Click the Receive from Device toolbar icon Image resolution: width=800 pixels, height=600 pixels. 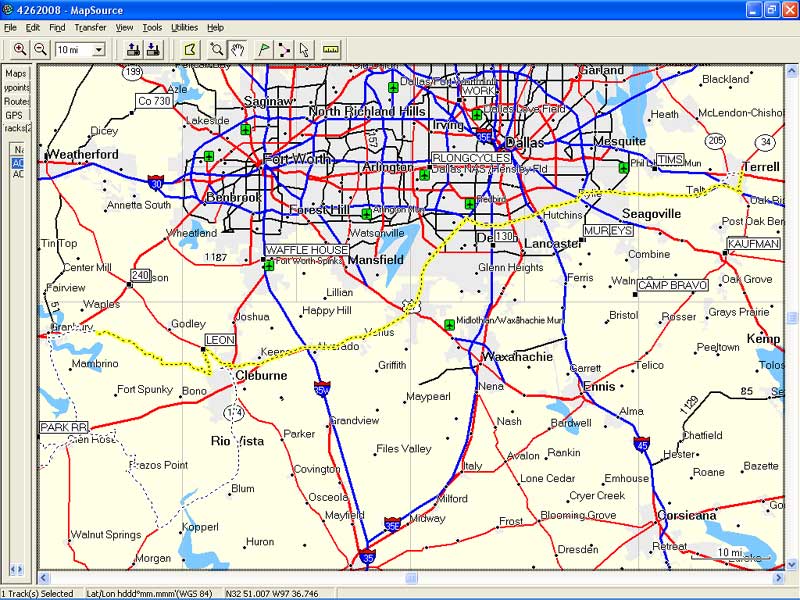click(x=154, y=49)
